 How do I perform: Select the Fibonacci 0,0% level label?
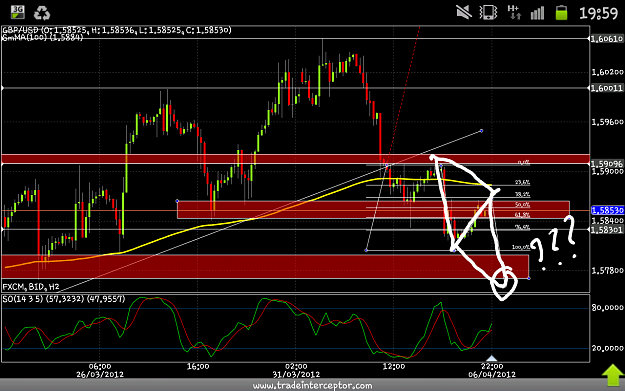(524, 162)
